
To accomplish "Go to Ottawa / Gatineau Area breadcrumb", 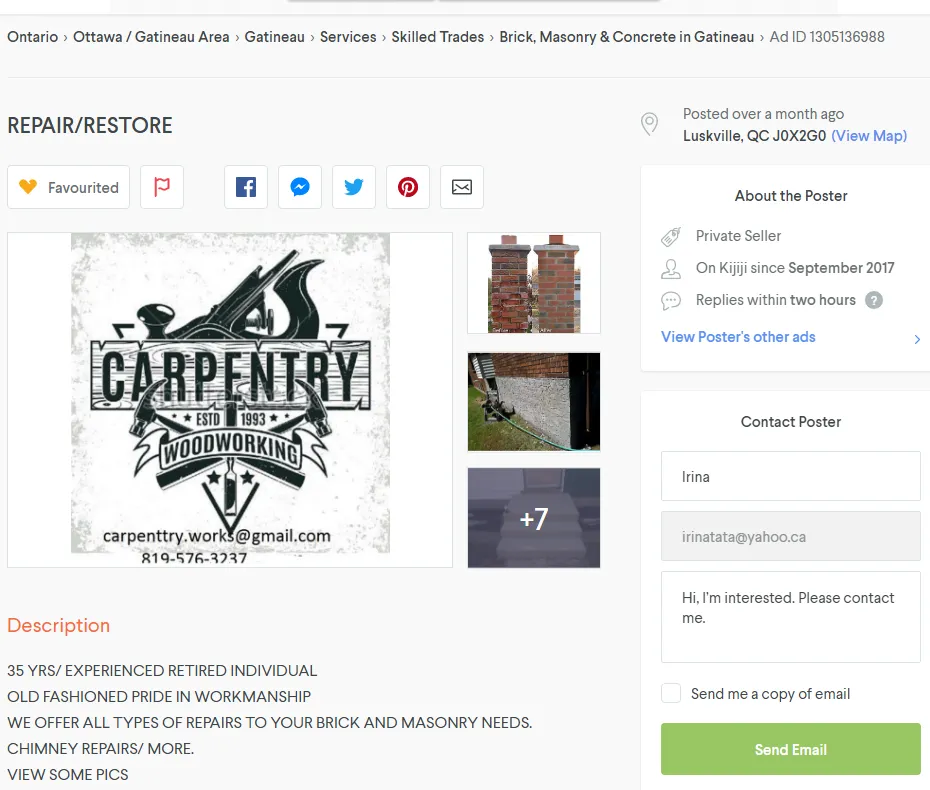I will click(151, 37).
